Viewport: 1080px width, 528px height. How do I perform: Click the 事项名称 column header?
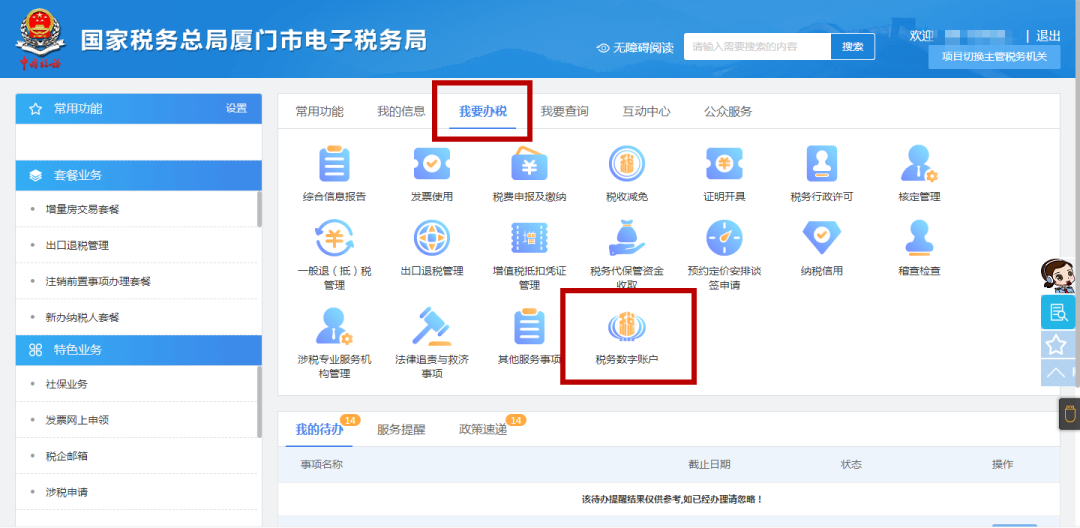coord(321,464)
